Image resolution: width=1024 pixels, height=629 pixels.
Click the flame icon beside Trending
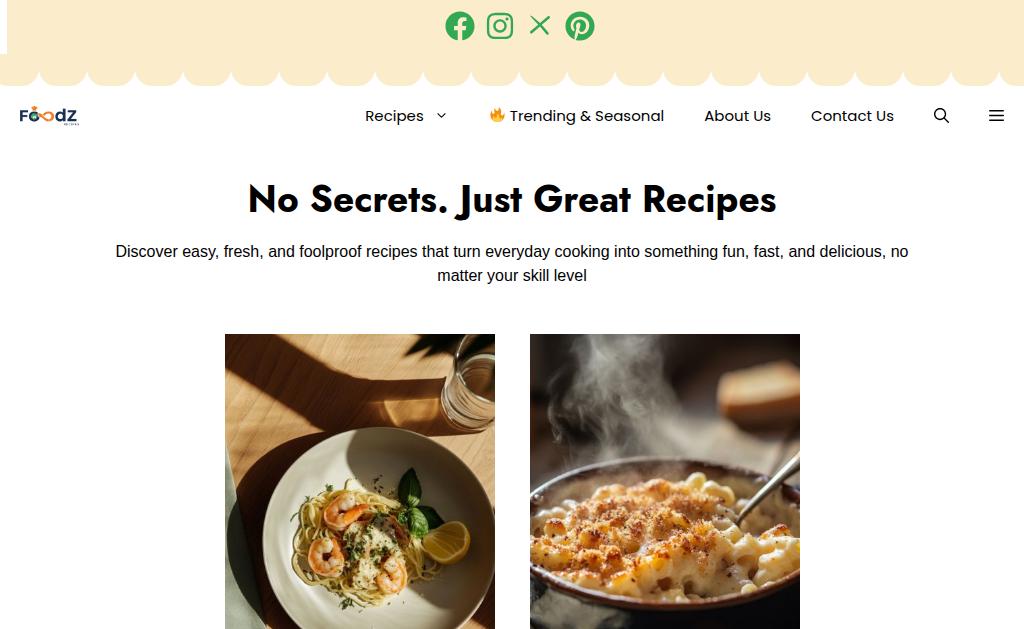[497, 115]
